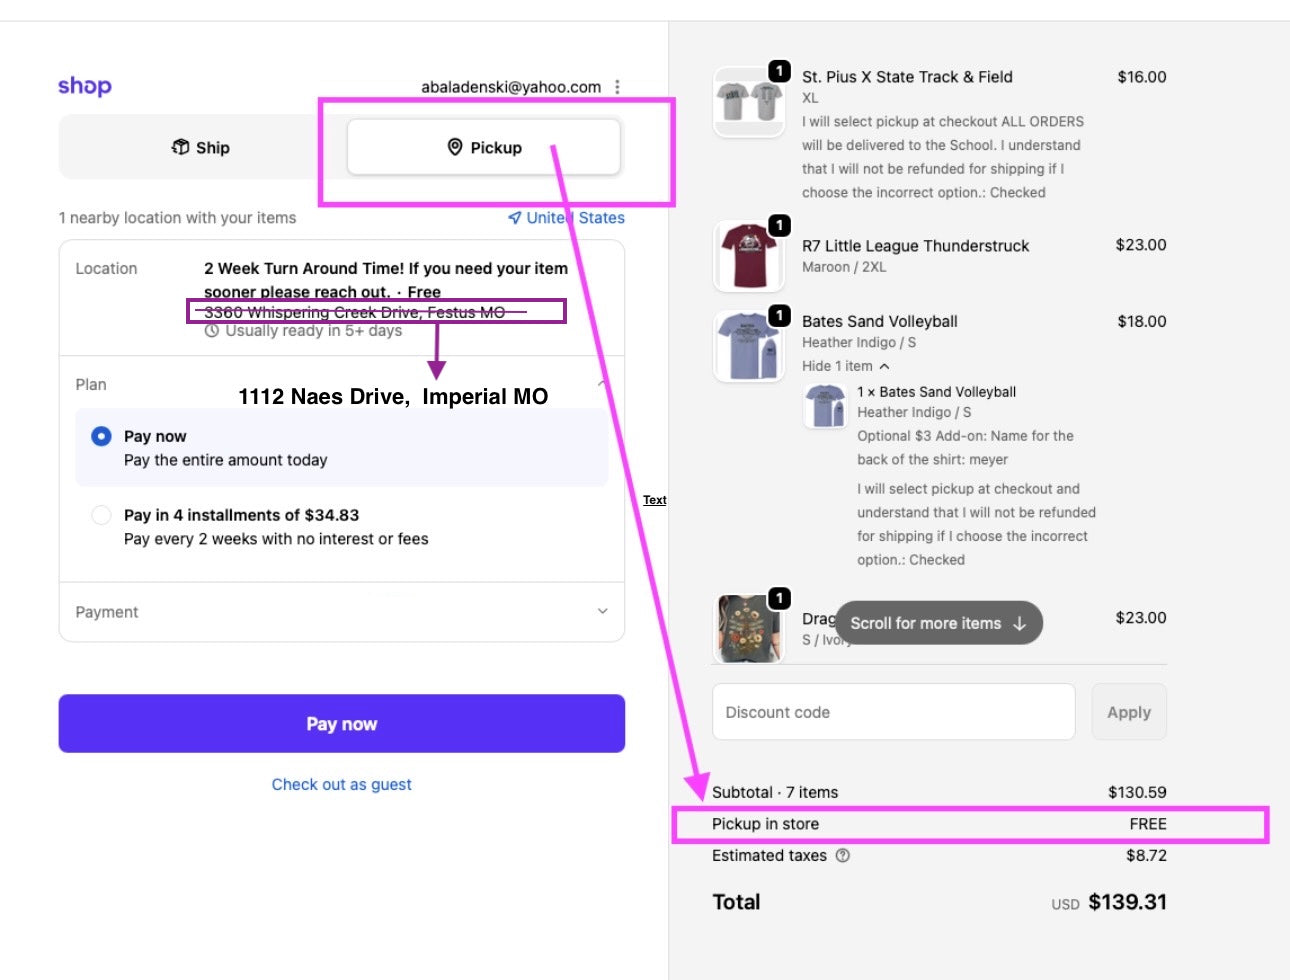
Task: Click the Apply discount button
Action: pyautogui.click(x=1129, y=712)
